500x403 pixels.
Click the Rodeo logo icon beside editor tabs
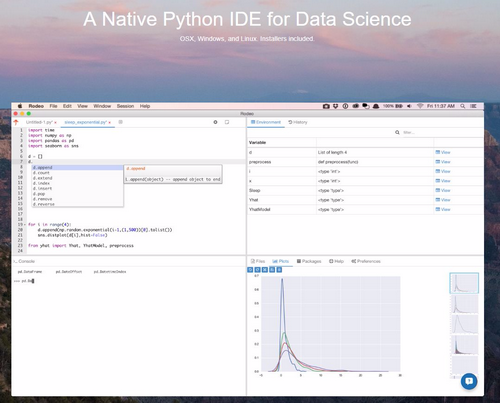(16, 122)
